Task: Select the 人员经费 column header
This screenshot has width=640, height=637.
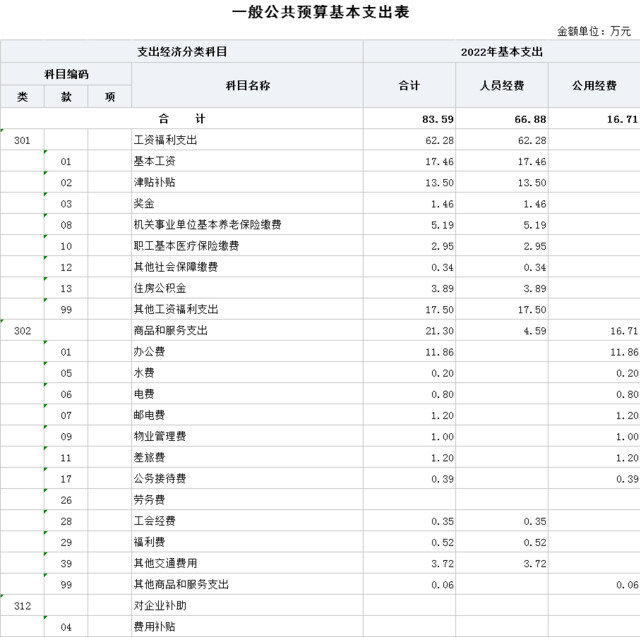Action: [x=501, y=85]
